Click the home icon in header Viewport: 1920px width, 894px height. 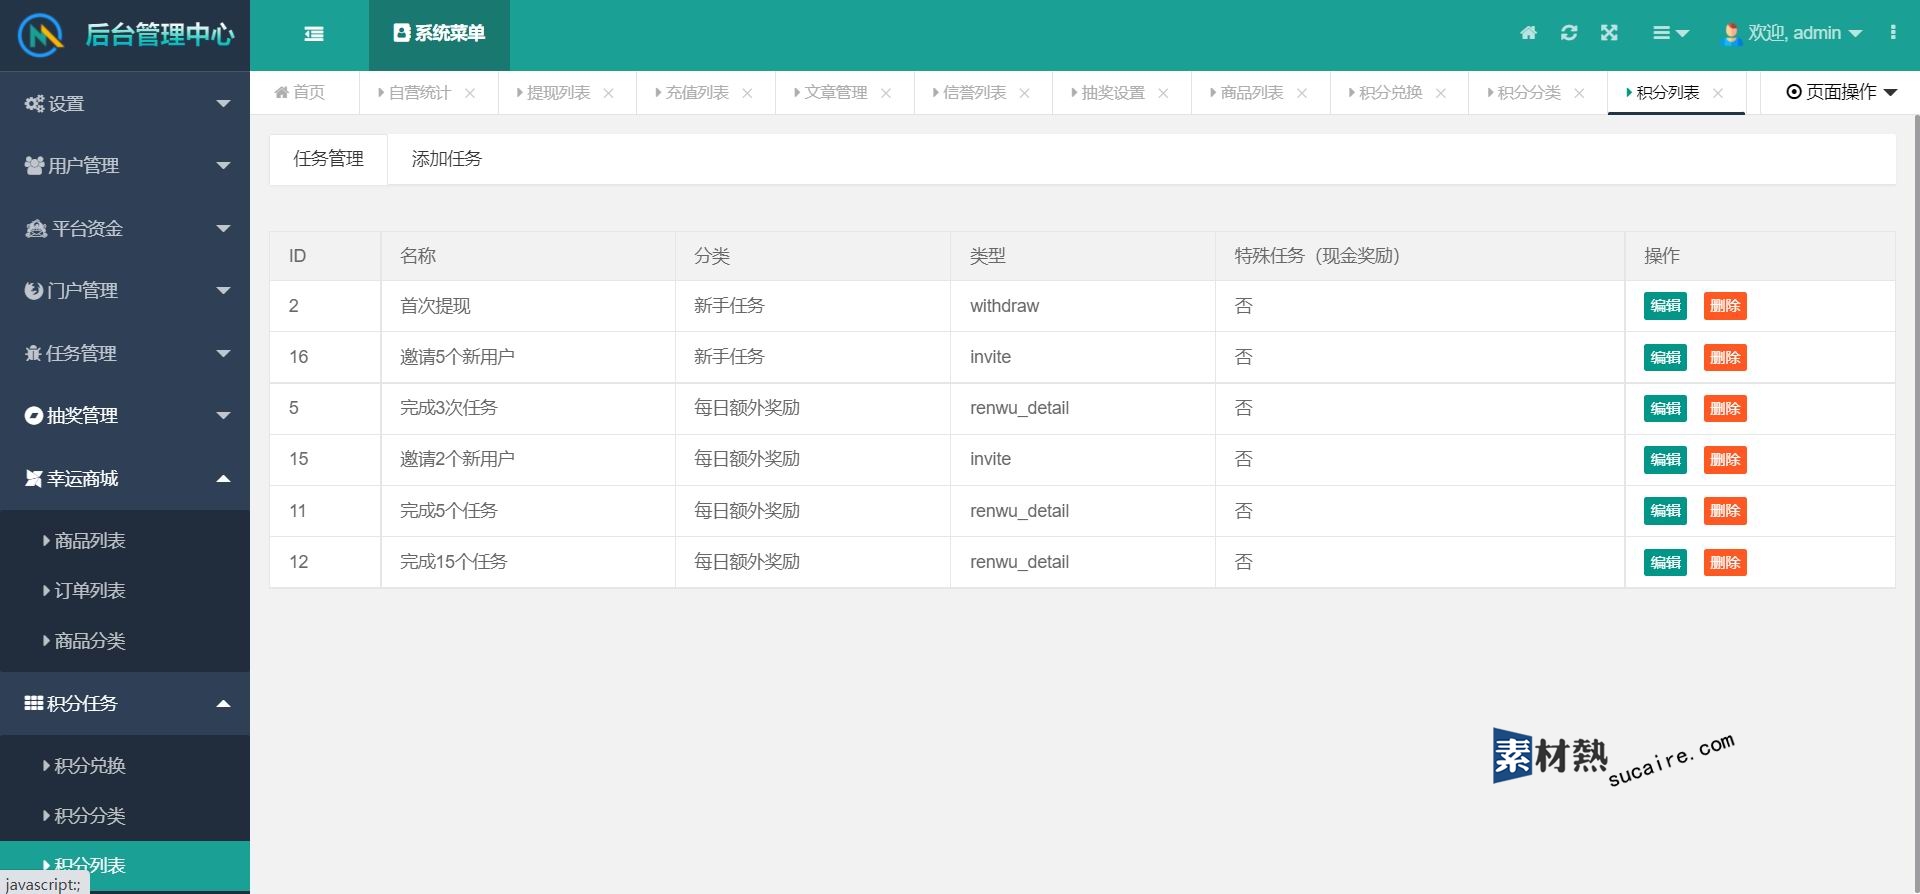(x=1528, y=33)
